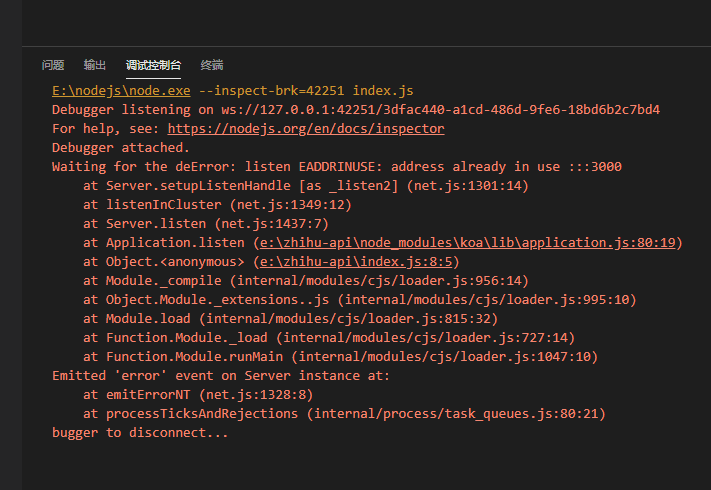Open the koa application.js:80:19 file link
Image resolution: width=711 pixels, height=490 pixels.
[466, 243]
